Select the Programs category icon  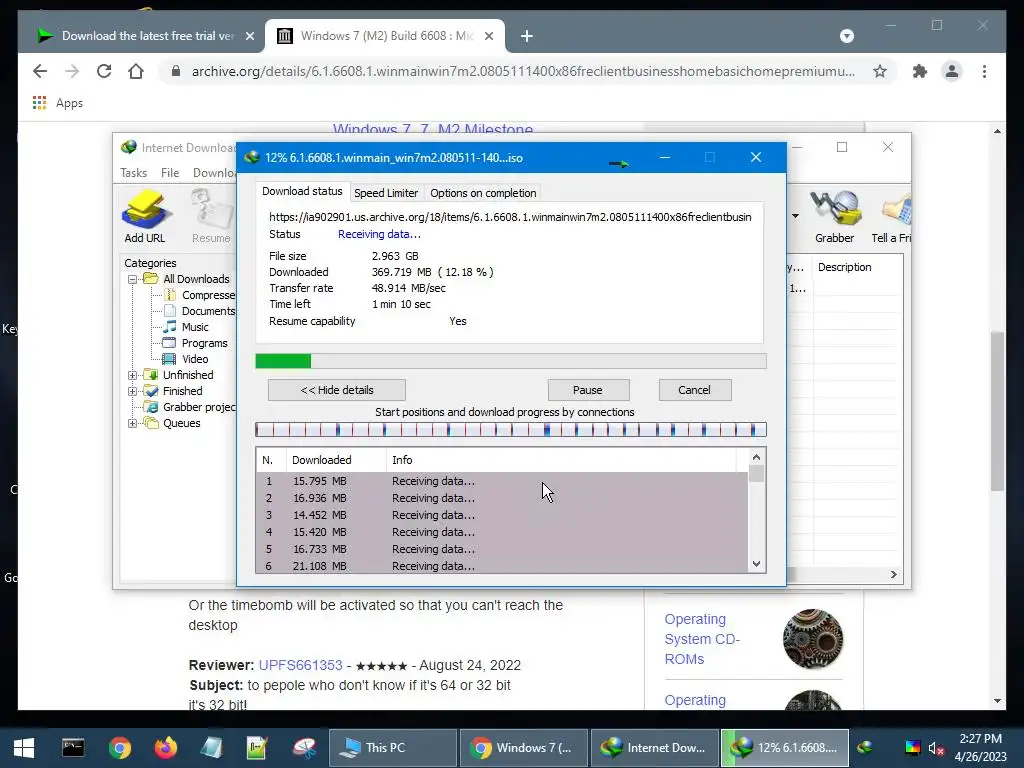pos(169,343)
